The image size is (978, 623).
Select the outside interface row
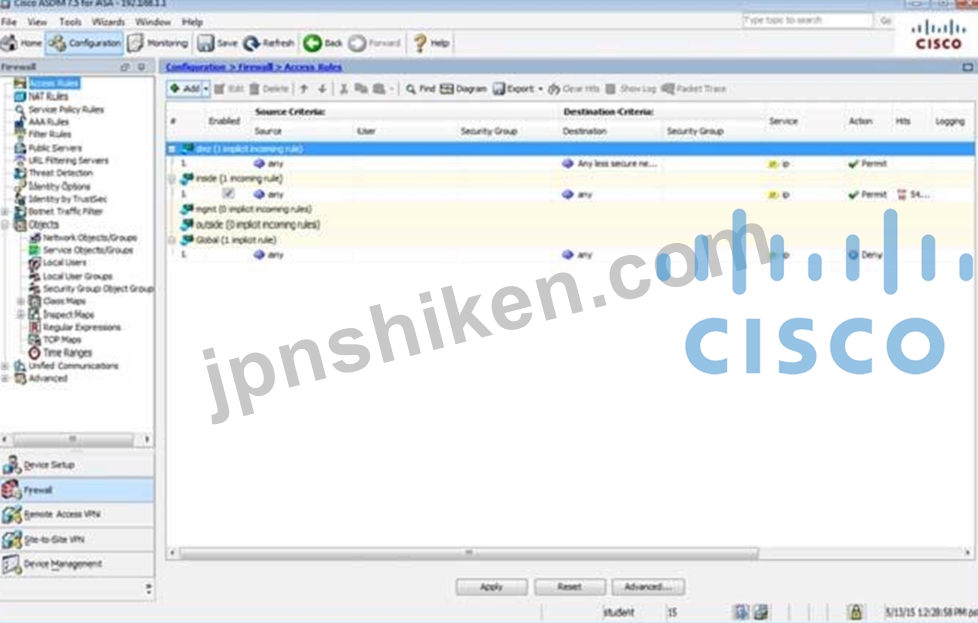point(570,225)
